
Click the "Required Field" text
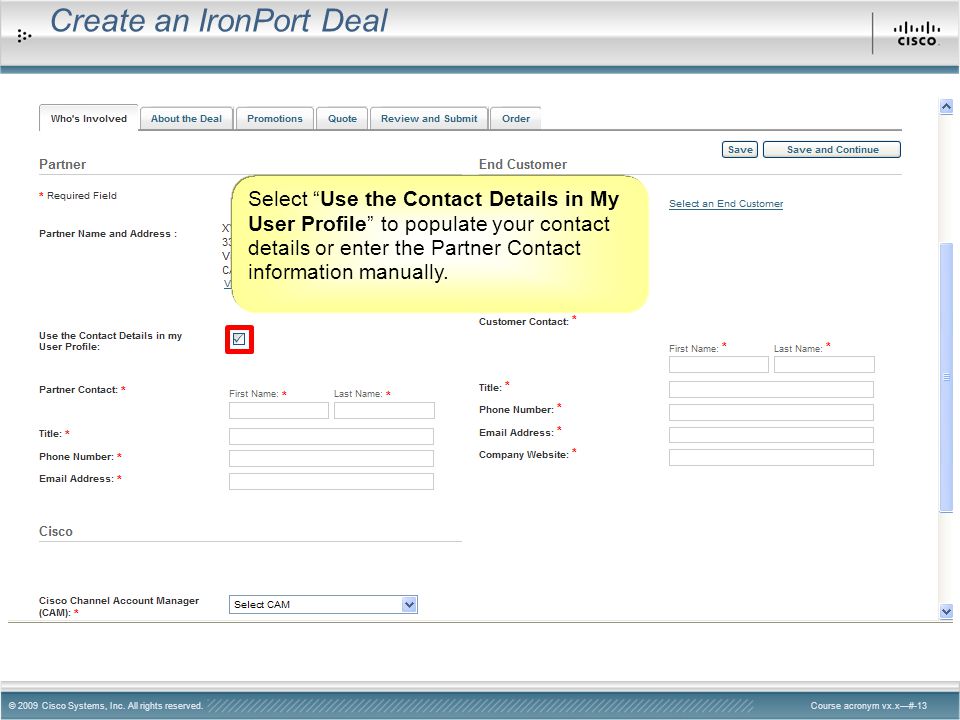pyautogui.click(x=81, y=196)
